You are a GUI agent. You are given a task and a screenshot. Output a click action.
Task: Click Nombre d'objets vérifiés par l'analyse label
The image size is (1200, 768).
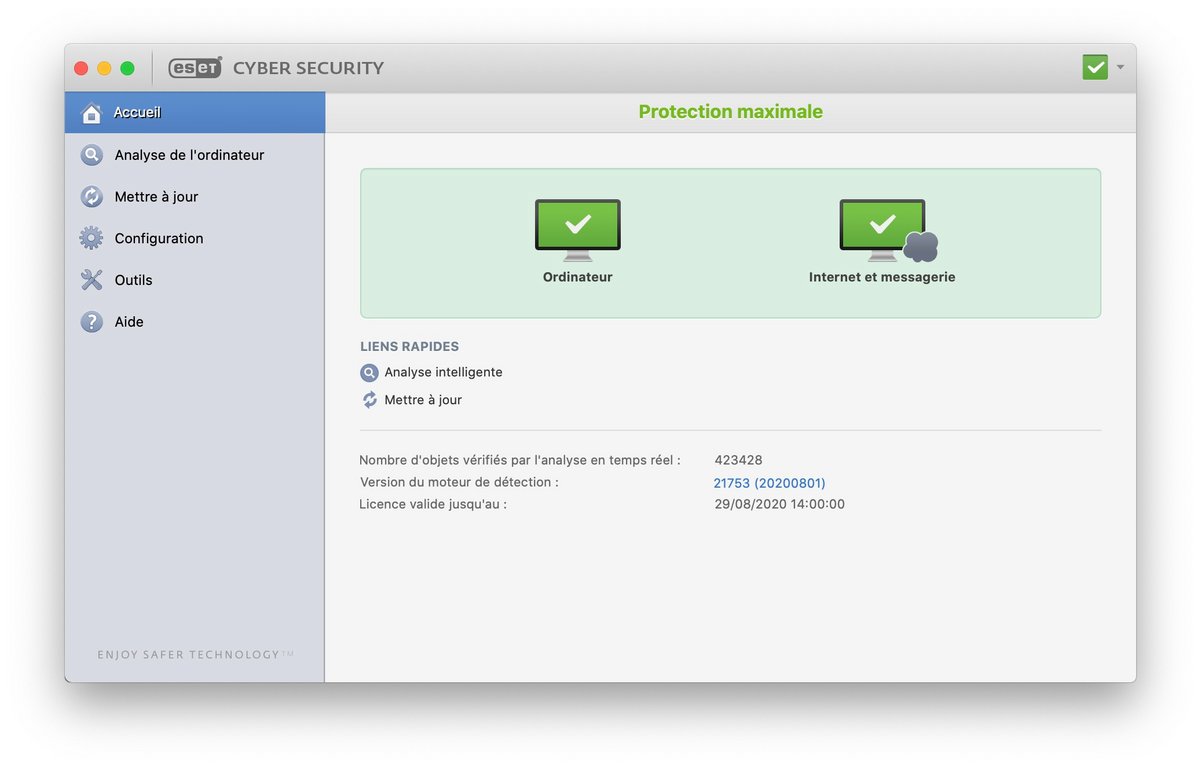[520, 460]
